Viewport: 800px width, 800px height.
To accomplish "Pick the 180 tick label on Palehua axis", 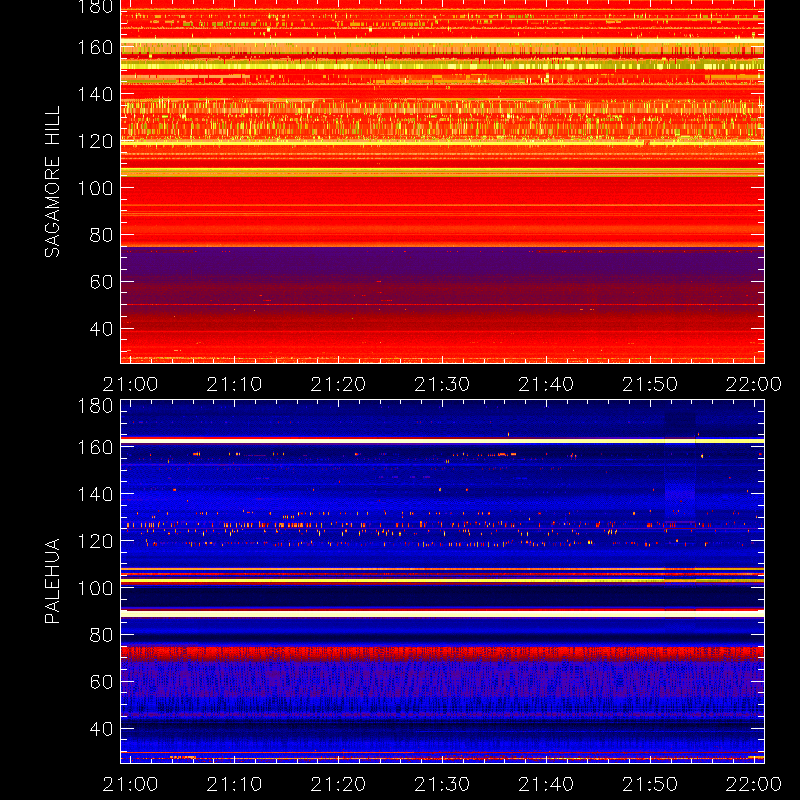I will 95,406.
